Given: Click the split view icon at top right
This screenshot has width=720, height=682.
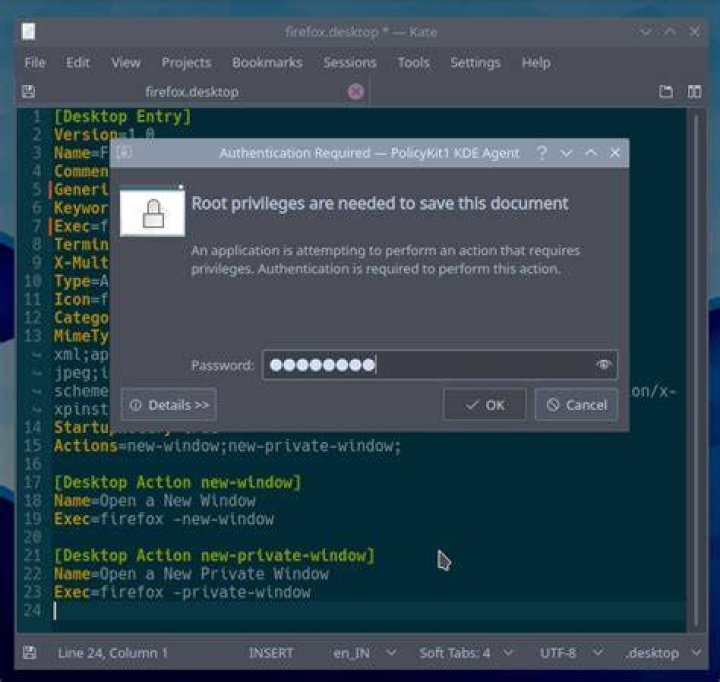Looking at the screenshot, I should 694,91.
